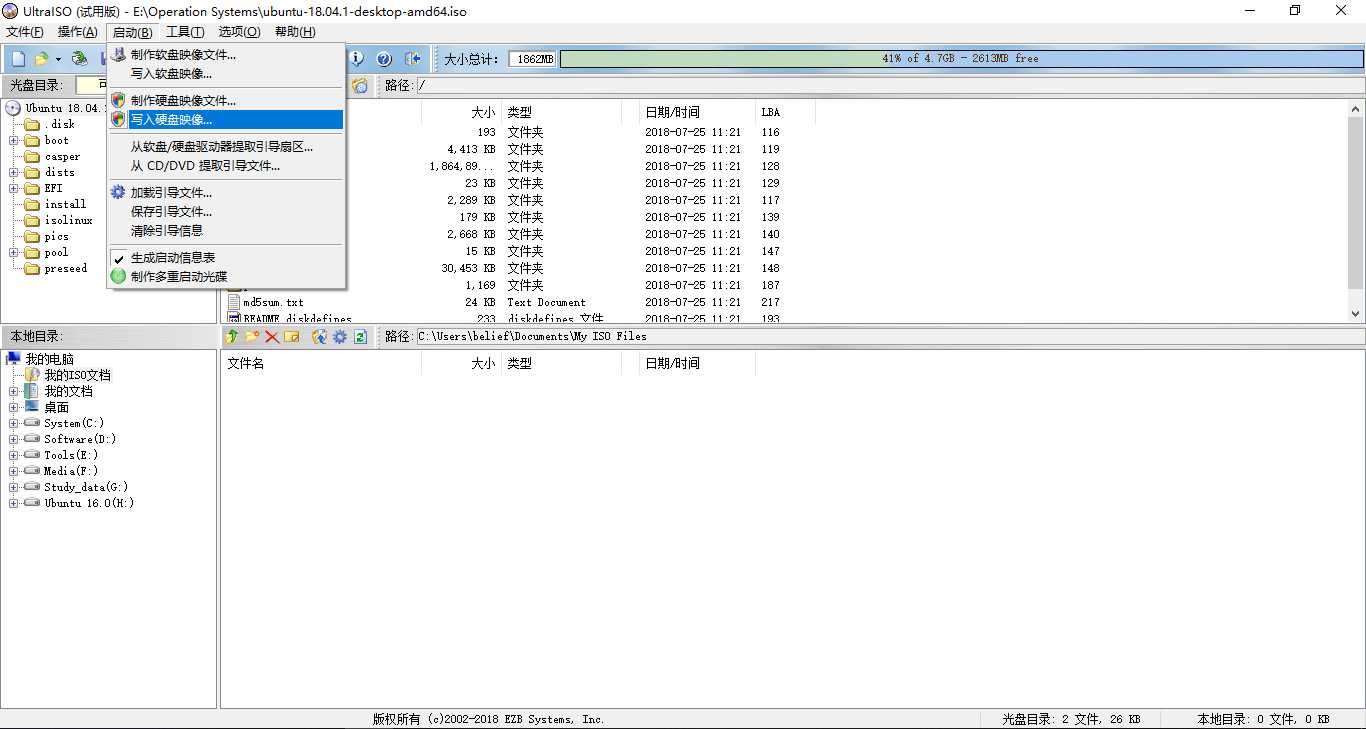Expand the System(C:) drive node
1366x729 pixels.
pos(15,423)
